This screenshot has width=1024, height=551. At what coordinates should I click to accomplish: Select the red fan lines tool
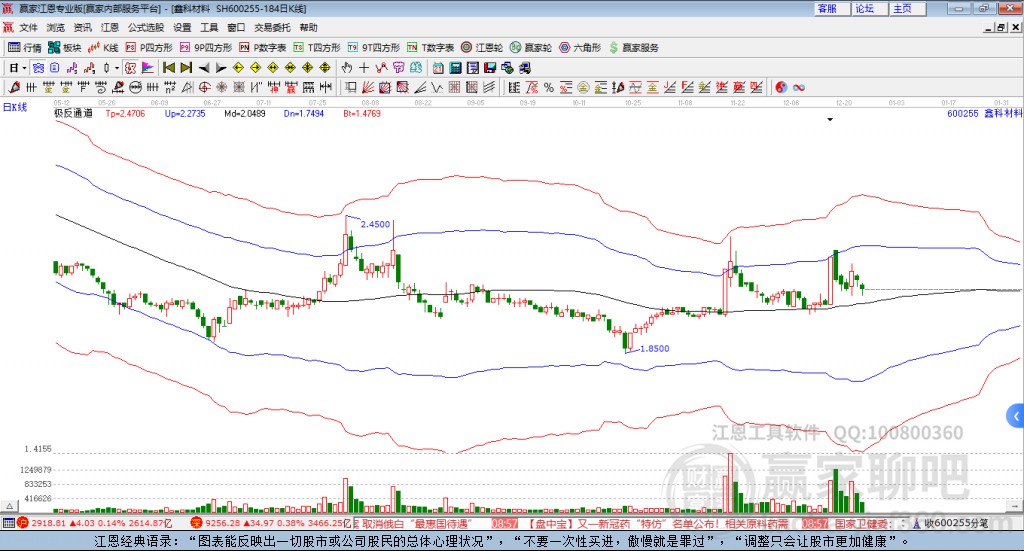pyautogui.click(x=368, y=87)
